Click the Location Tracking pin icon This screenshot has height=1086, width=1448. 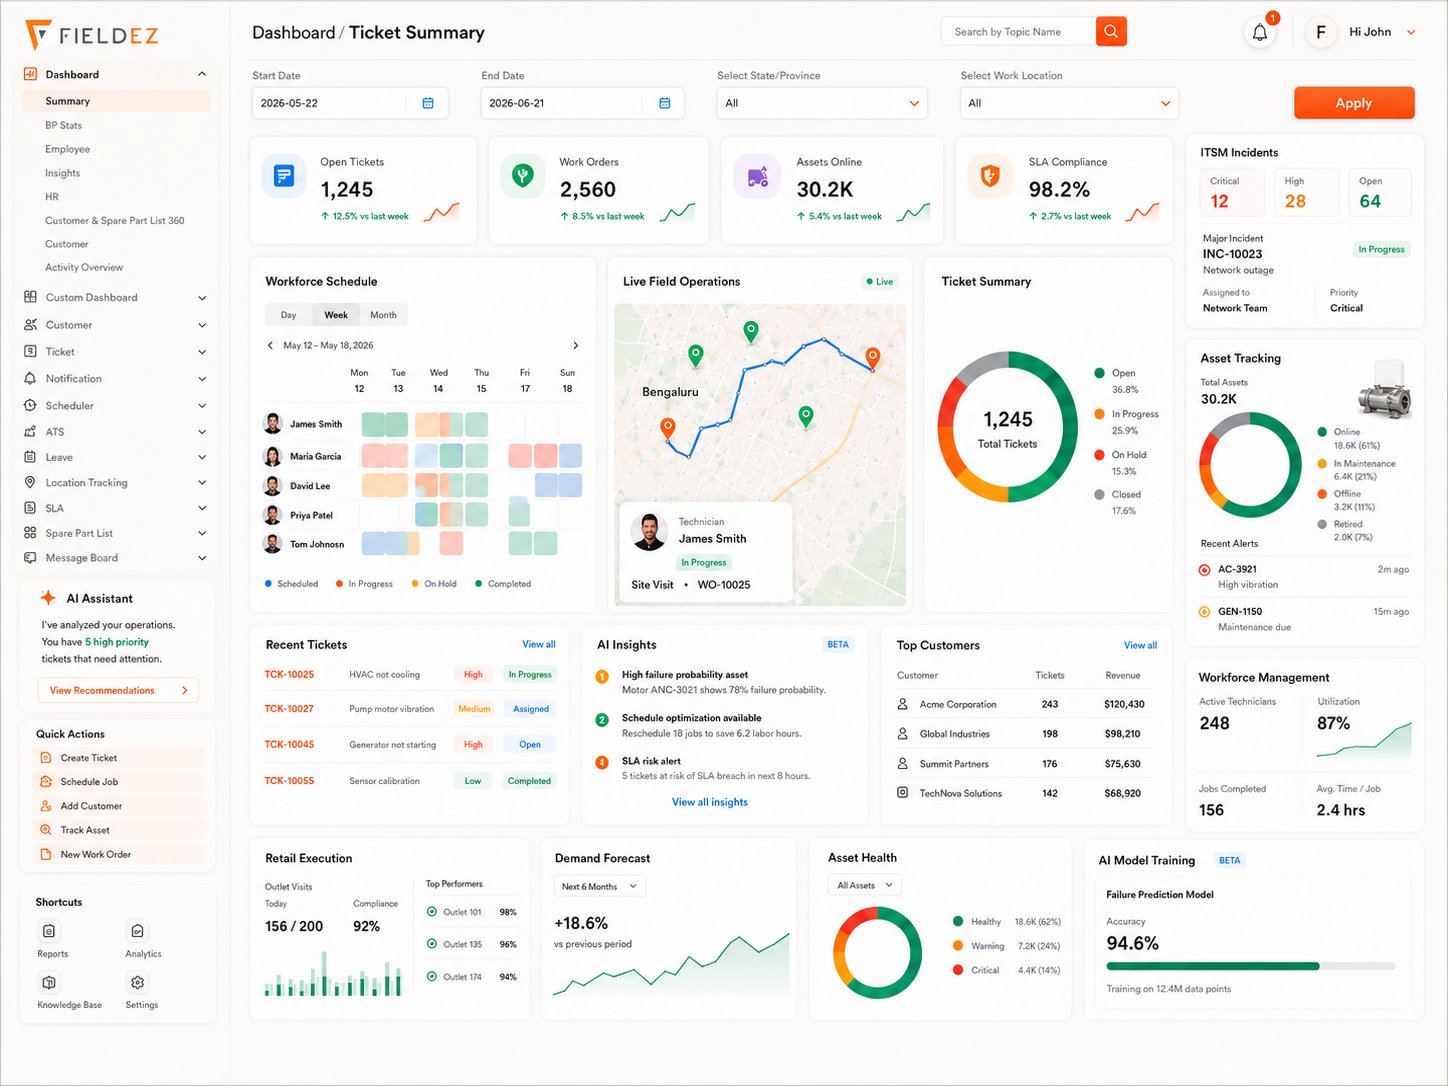point(30,483)
